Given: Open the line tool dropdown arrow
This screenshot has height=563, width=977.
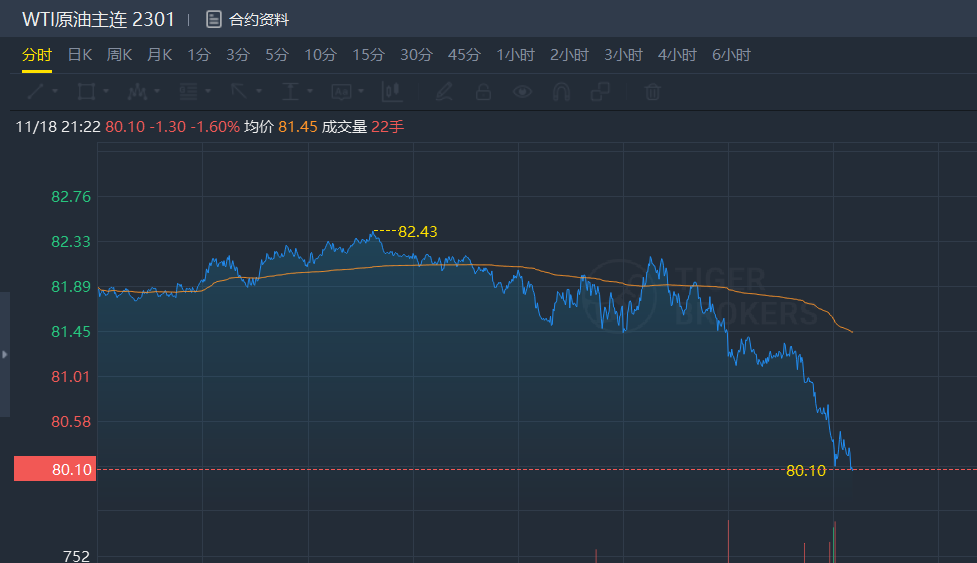Looking at the screenshot, I should point(55,92).
